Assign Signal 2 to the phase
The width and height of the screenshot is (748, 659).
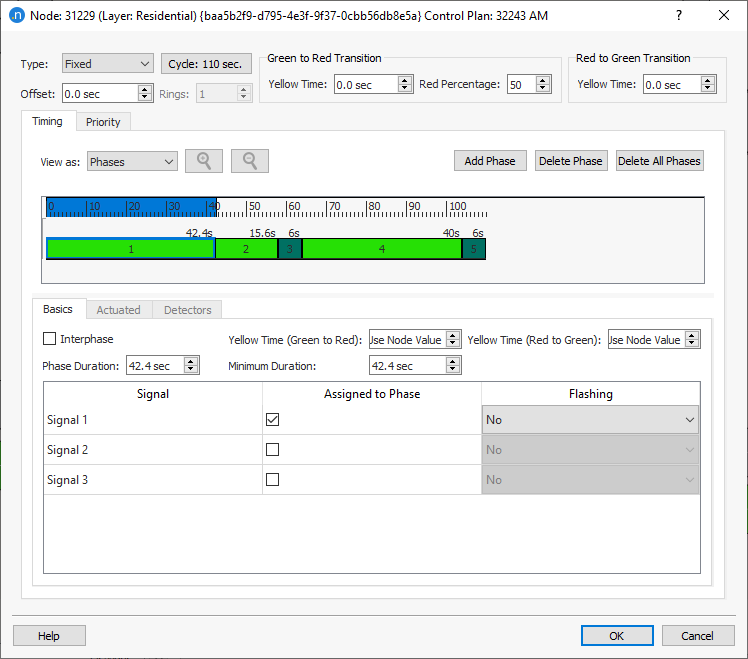(x=272, y=450)
